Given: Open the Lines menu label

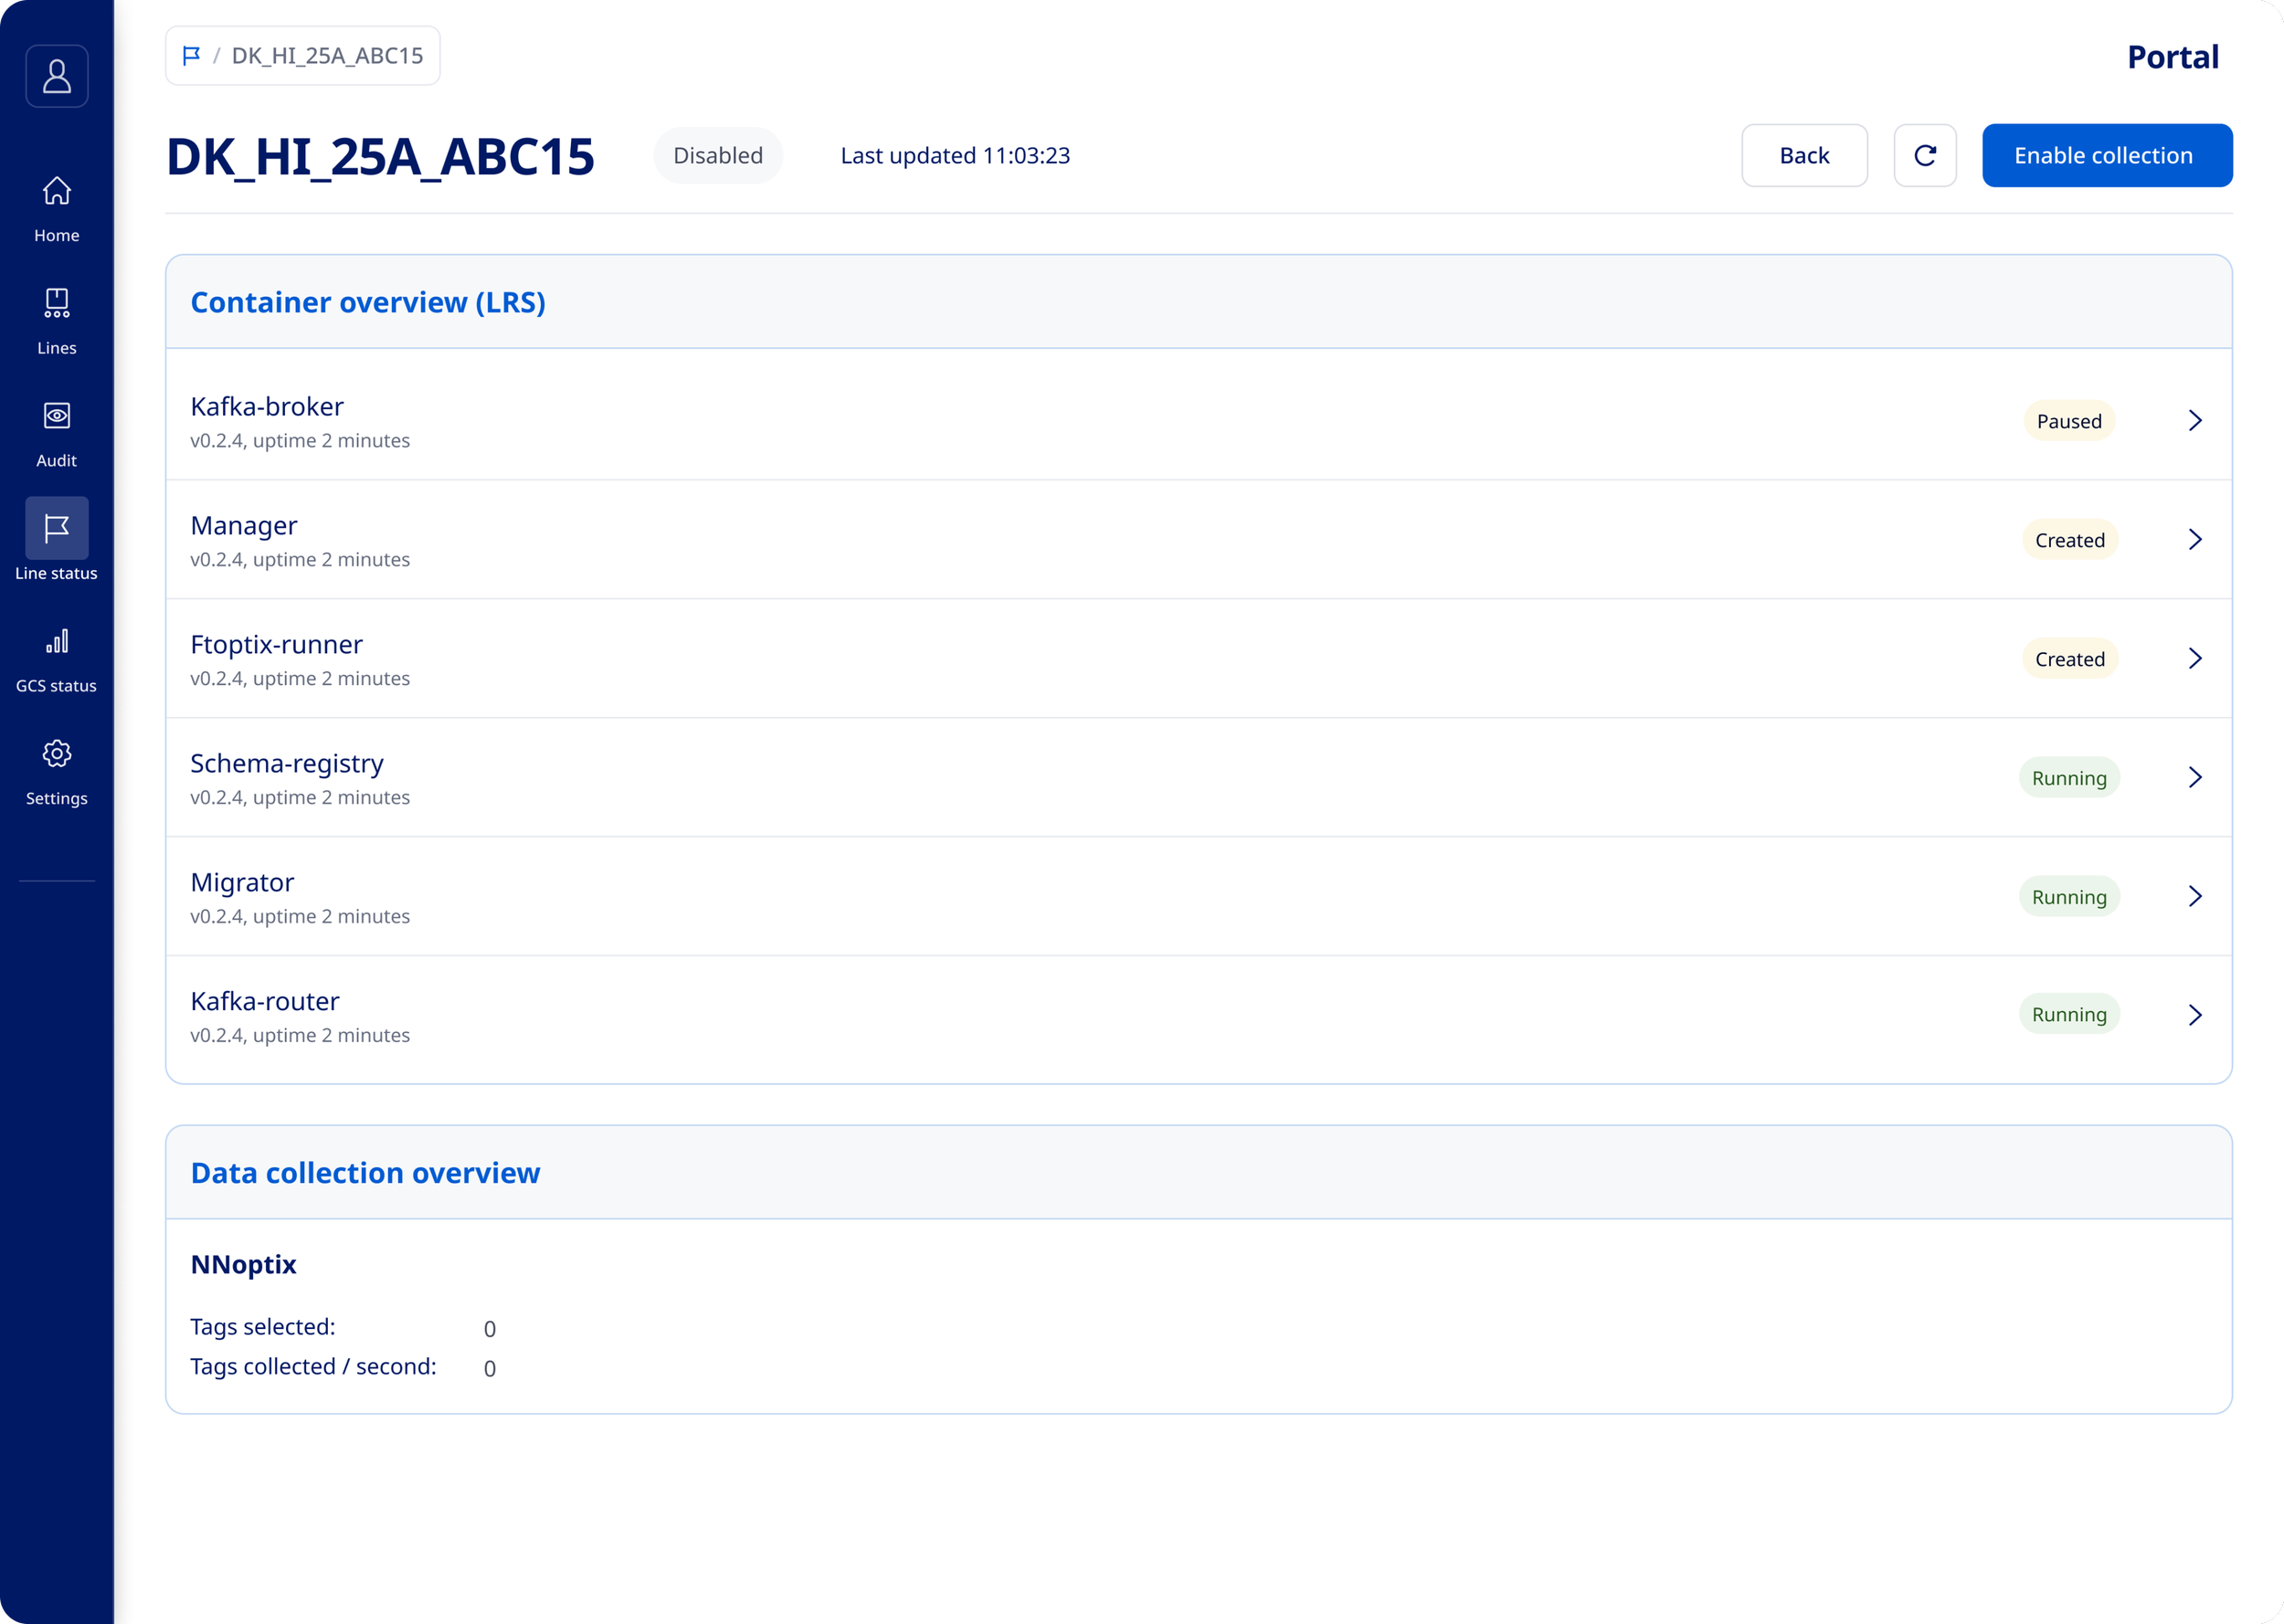Looking at the screenshot, I should pos(57,348).
